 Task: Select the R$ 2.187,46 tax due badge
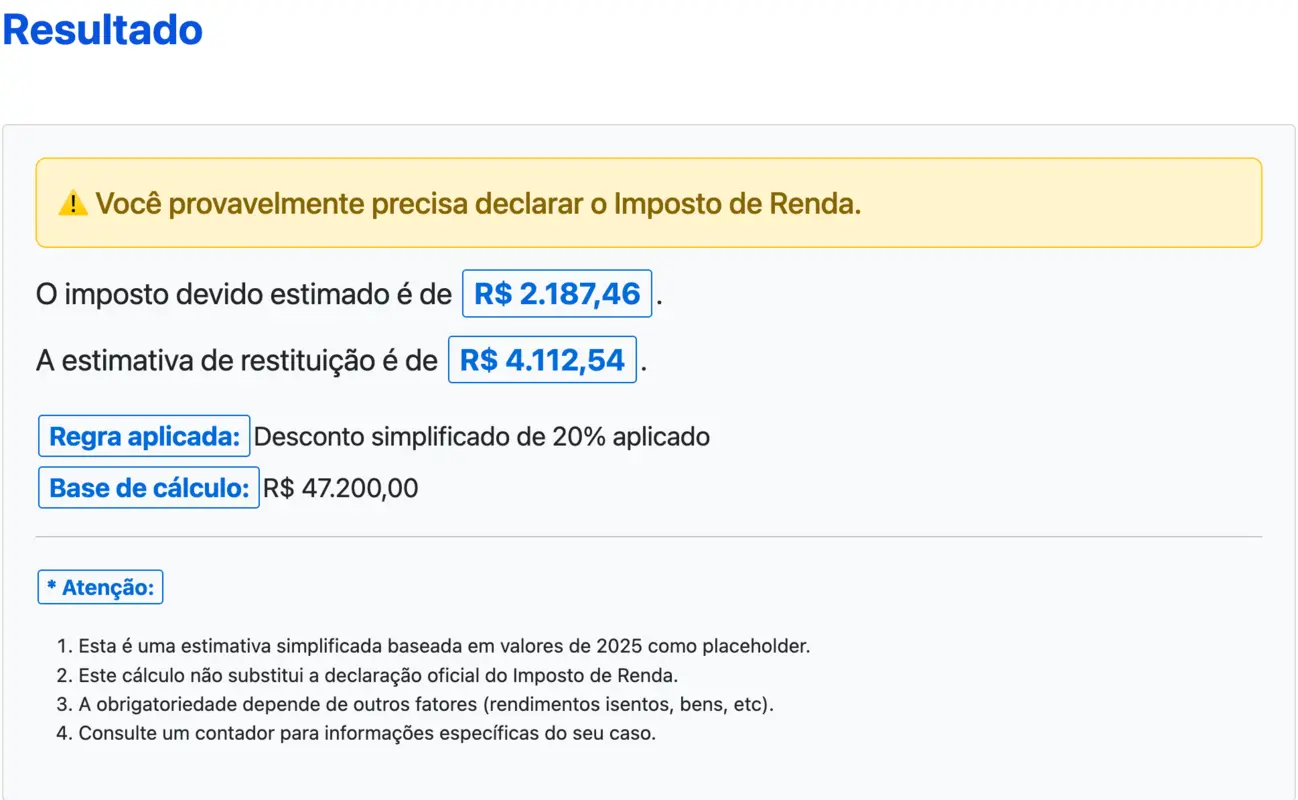tap(556, 294)
